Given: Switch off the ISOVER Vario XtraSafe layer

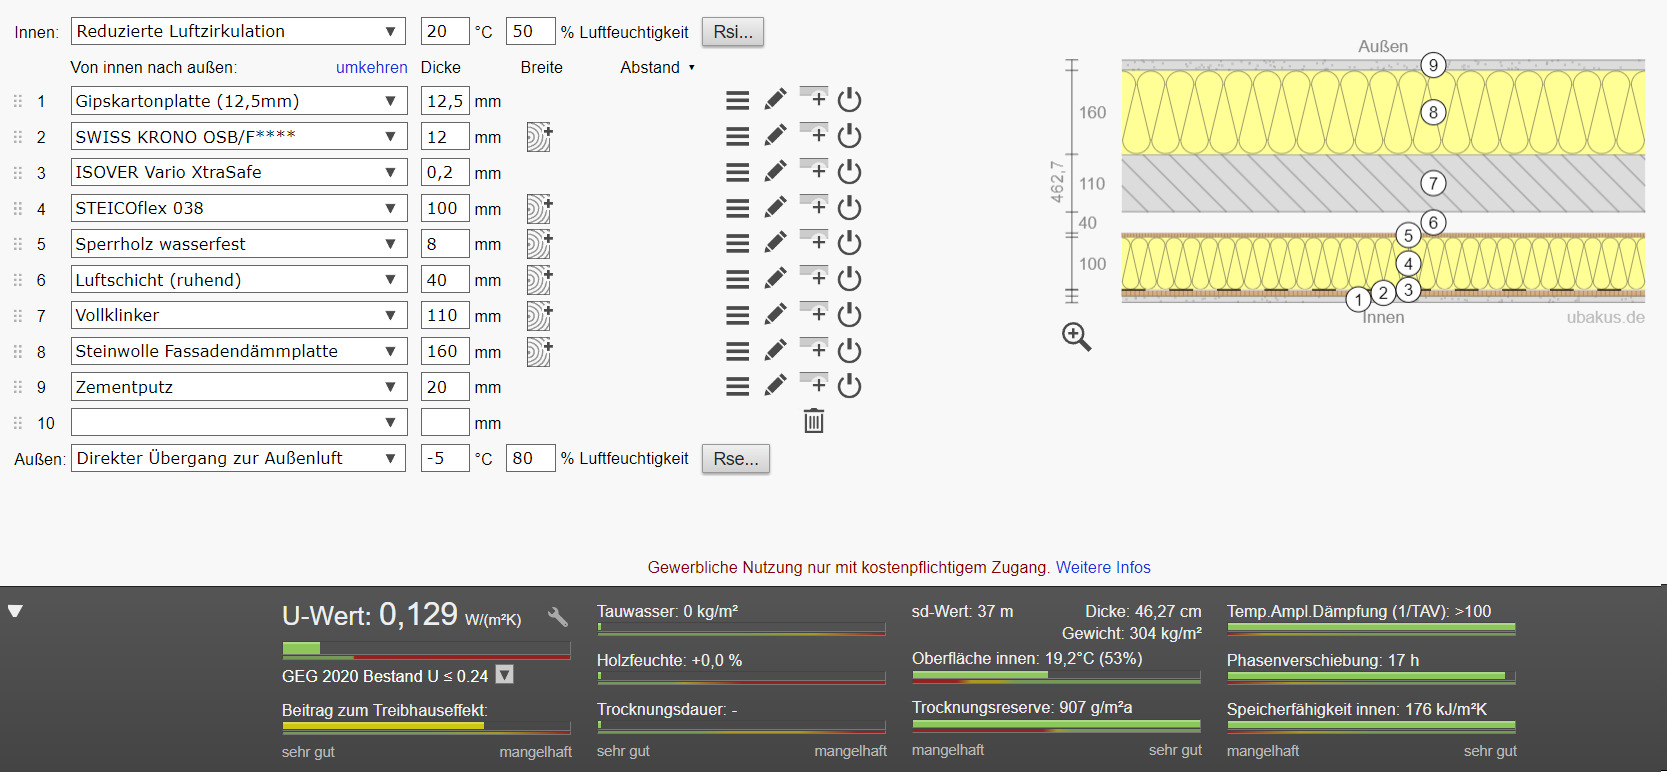Looking at the screenshot, I should click(849, 172).
